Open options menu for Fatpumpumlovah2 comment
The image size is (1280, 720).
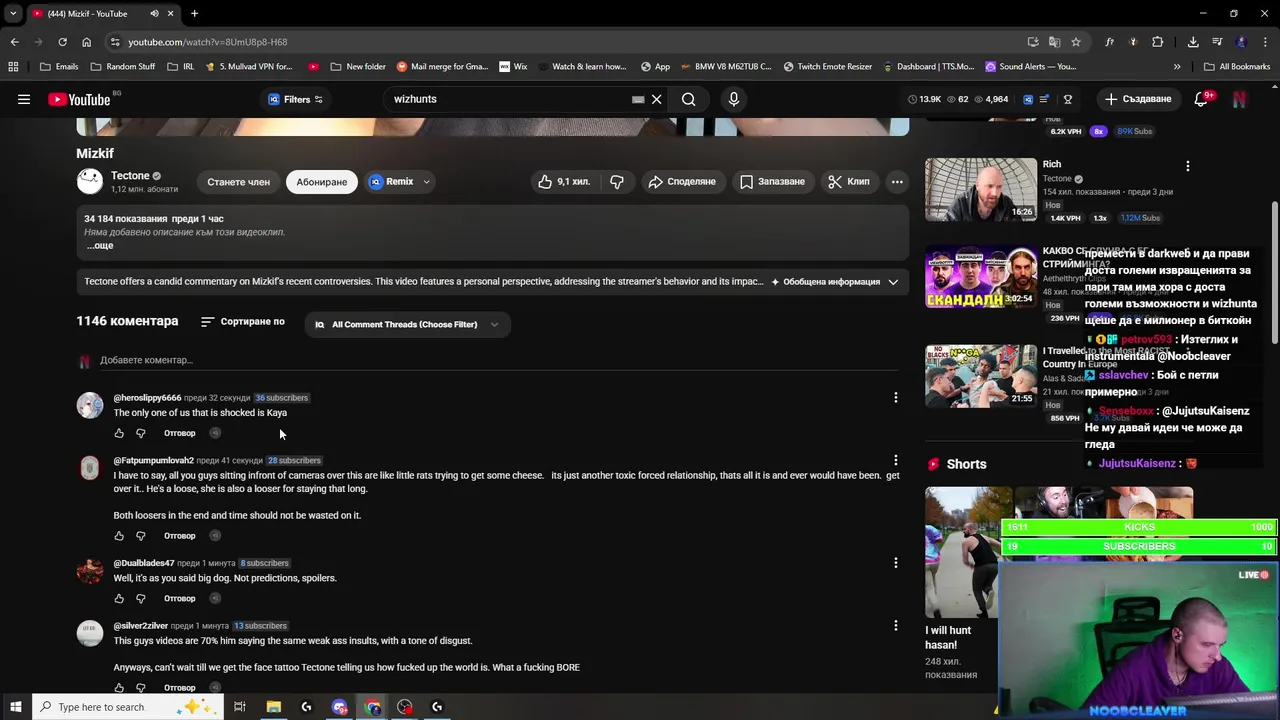click(896, 461)
